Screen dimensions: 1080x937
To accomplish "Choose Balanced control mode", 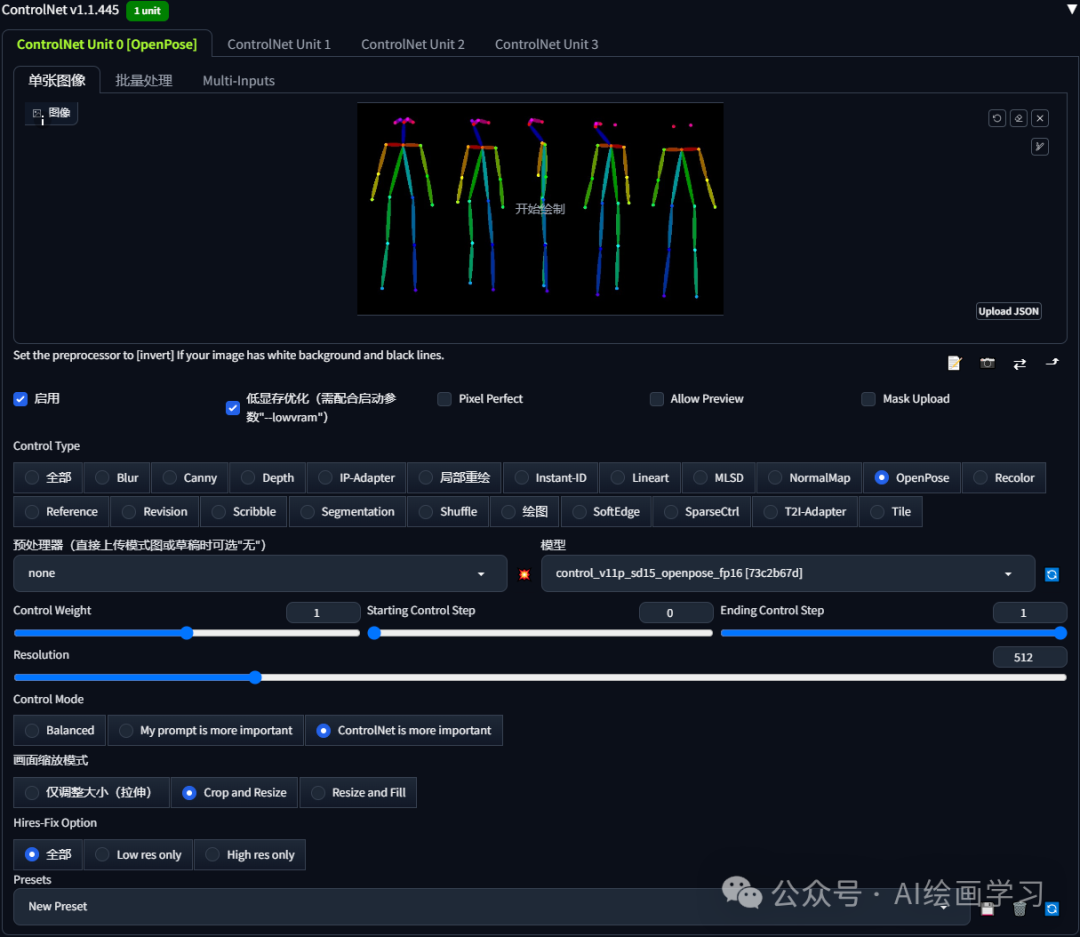I will pyautogui.click(x=59, y=730).
